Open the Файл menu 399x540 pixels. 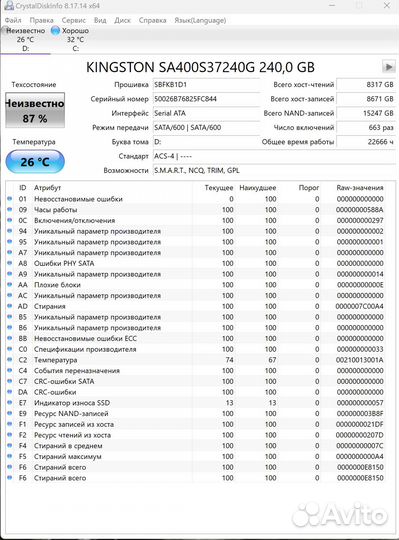coord(13,20)
